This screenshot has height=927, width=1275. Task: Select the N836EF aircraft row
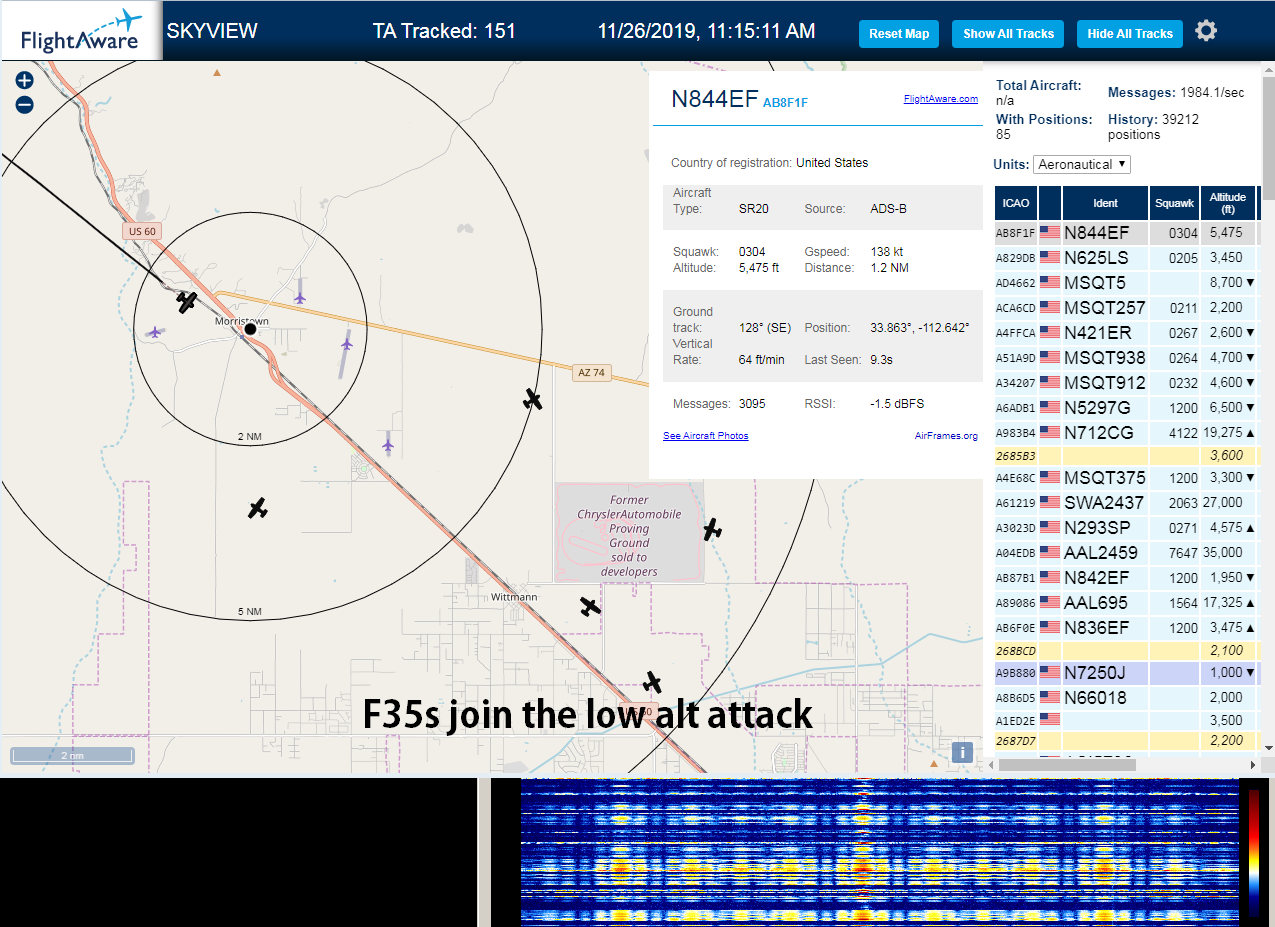[1125, 628]
